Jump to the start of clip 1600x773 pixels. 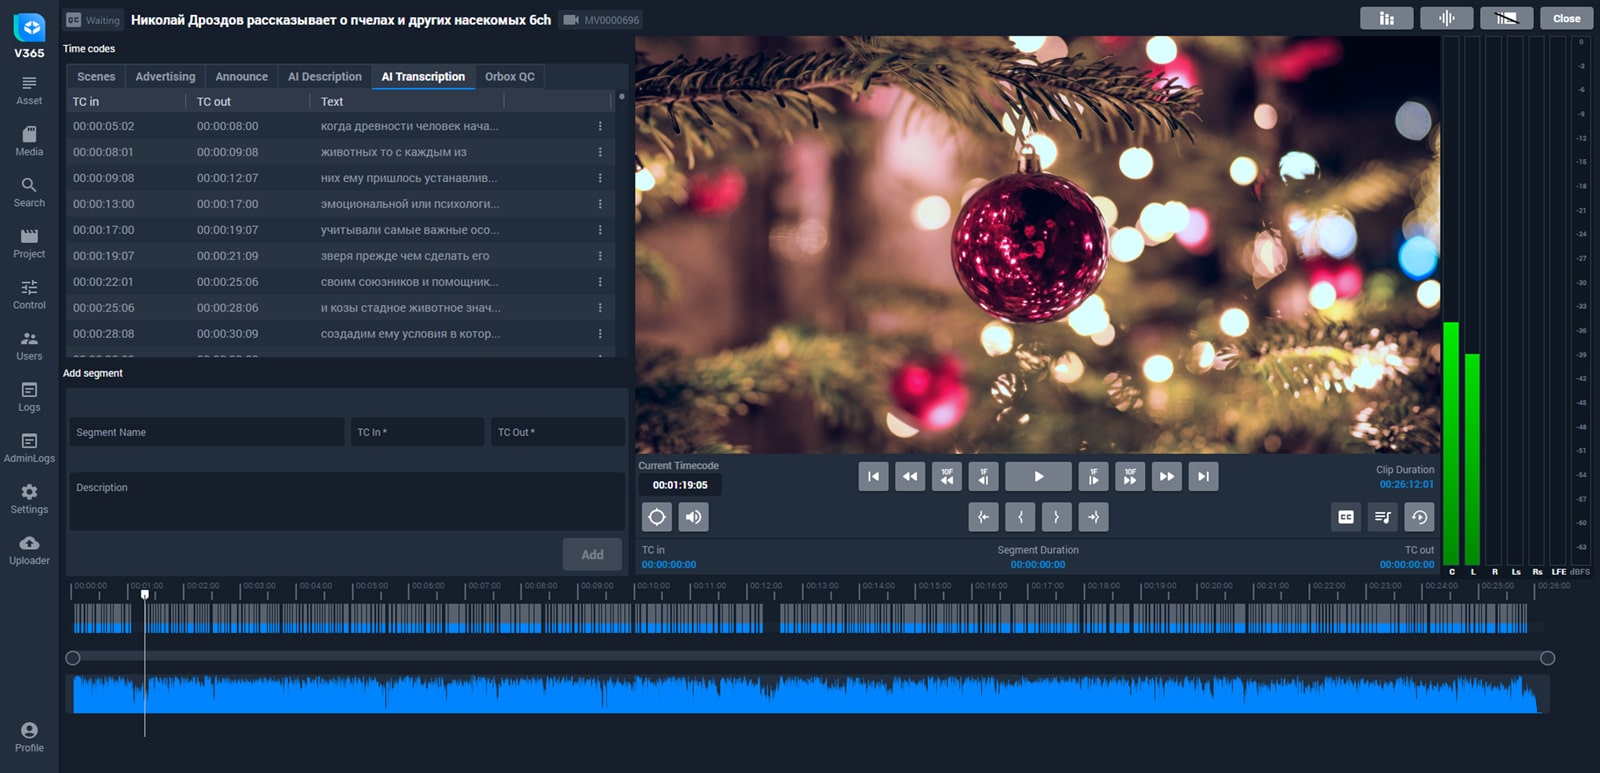pyautogui.click(x=873, y=477)
